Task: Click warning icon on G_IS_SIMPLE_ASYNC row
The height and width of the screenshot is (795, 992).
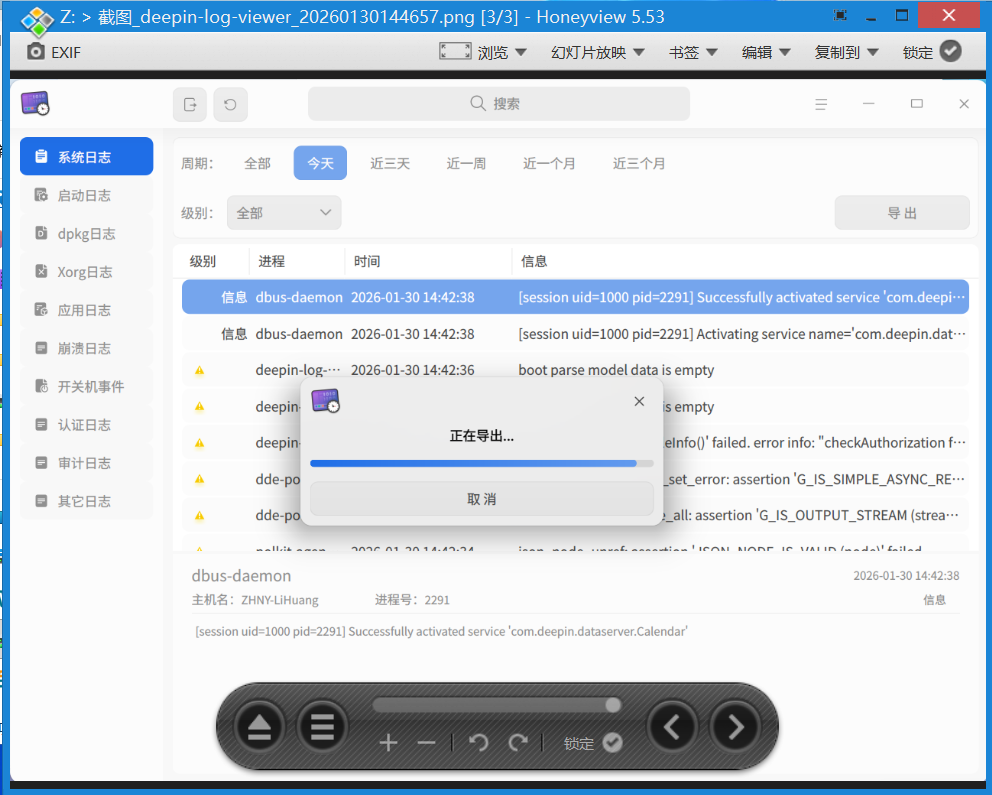Action: click(200, 479)
